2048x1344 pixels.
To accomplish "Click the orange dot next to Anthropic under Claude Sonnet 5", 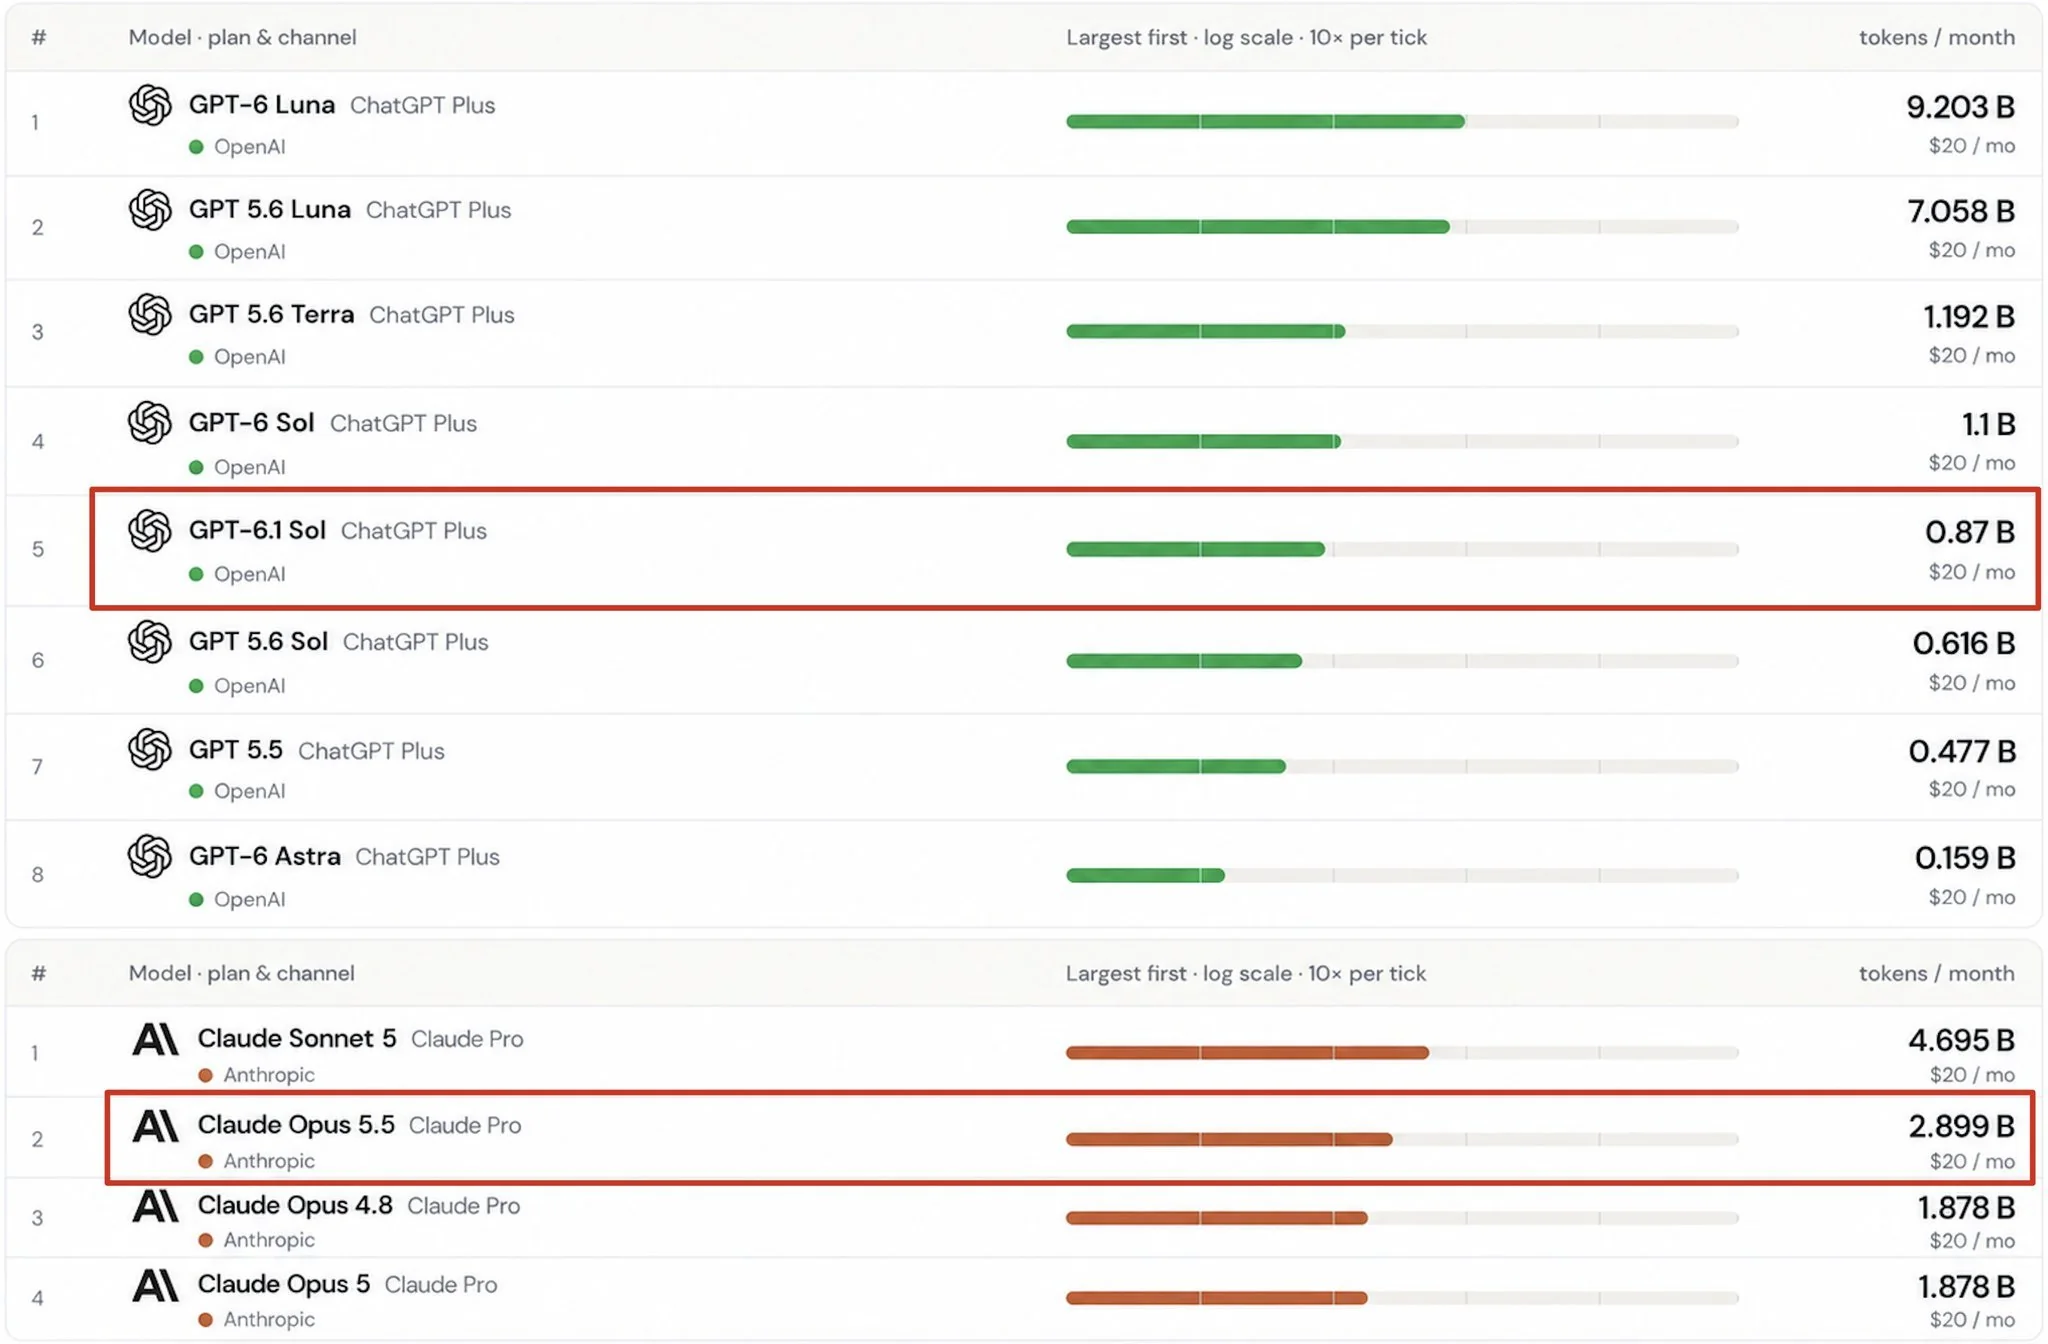I will (x=205, y=1075).
